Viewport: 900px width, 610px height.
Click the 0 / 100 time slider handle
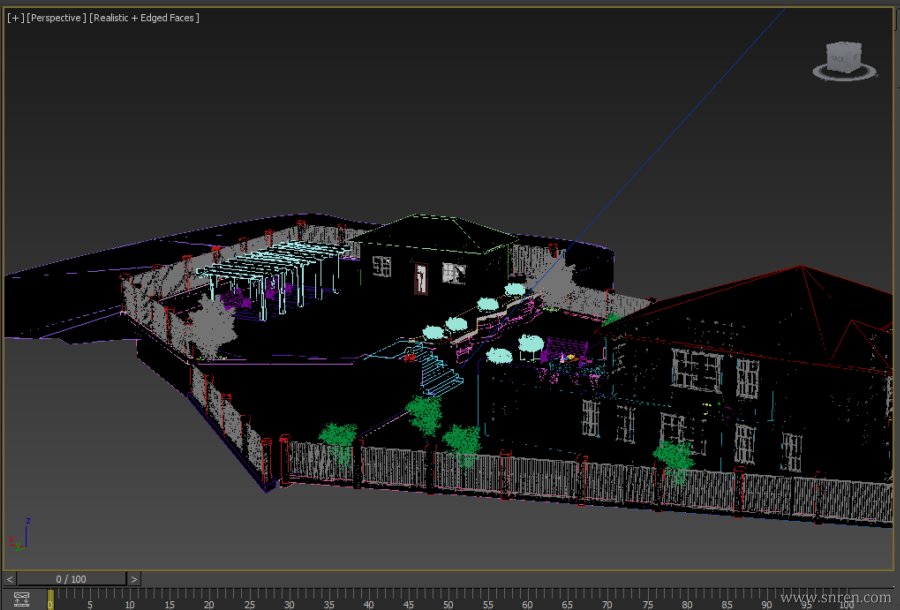pyautogui.click(x=71, y=579)
